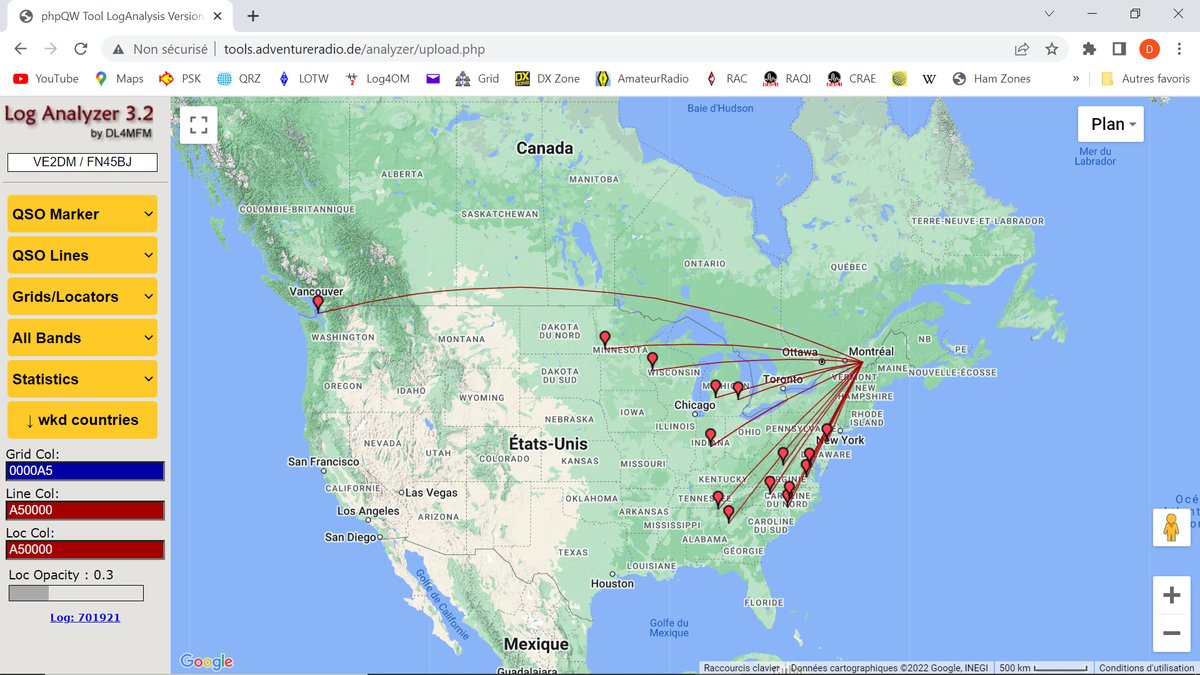
Task: Expand the Statistics dropdown
Action: [x=82, y=379]
